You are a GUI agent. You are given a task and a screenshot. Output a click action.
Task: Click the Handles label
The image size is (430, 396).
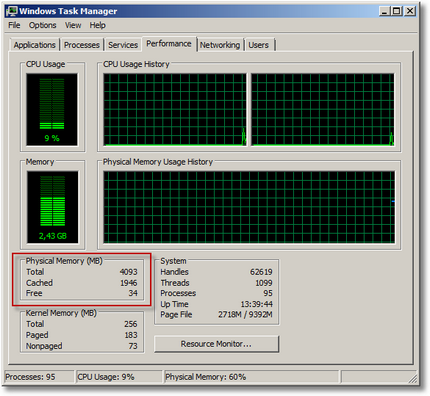tap(174, 272)
